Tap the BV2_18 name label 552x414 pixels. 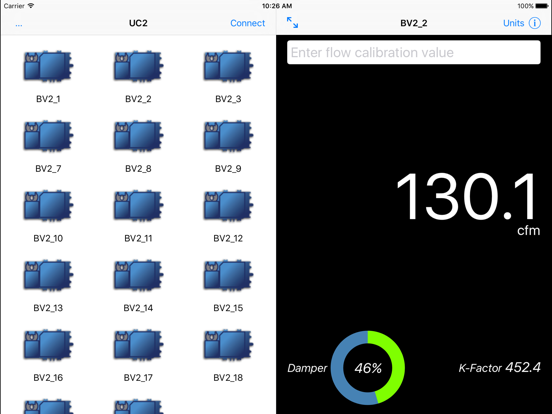click(x=228, y=378)
